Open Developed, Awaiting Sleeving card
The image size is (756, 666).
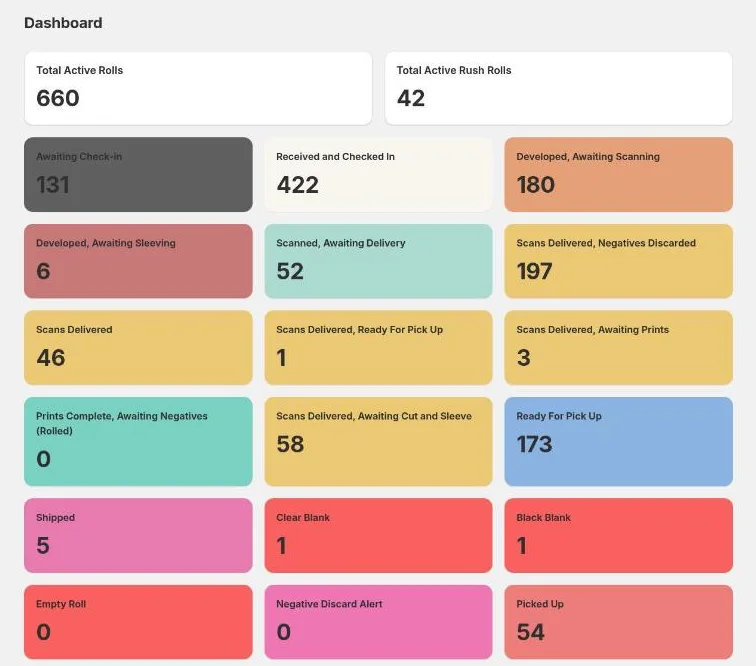pyautogui.click(x=138, y=261)
